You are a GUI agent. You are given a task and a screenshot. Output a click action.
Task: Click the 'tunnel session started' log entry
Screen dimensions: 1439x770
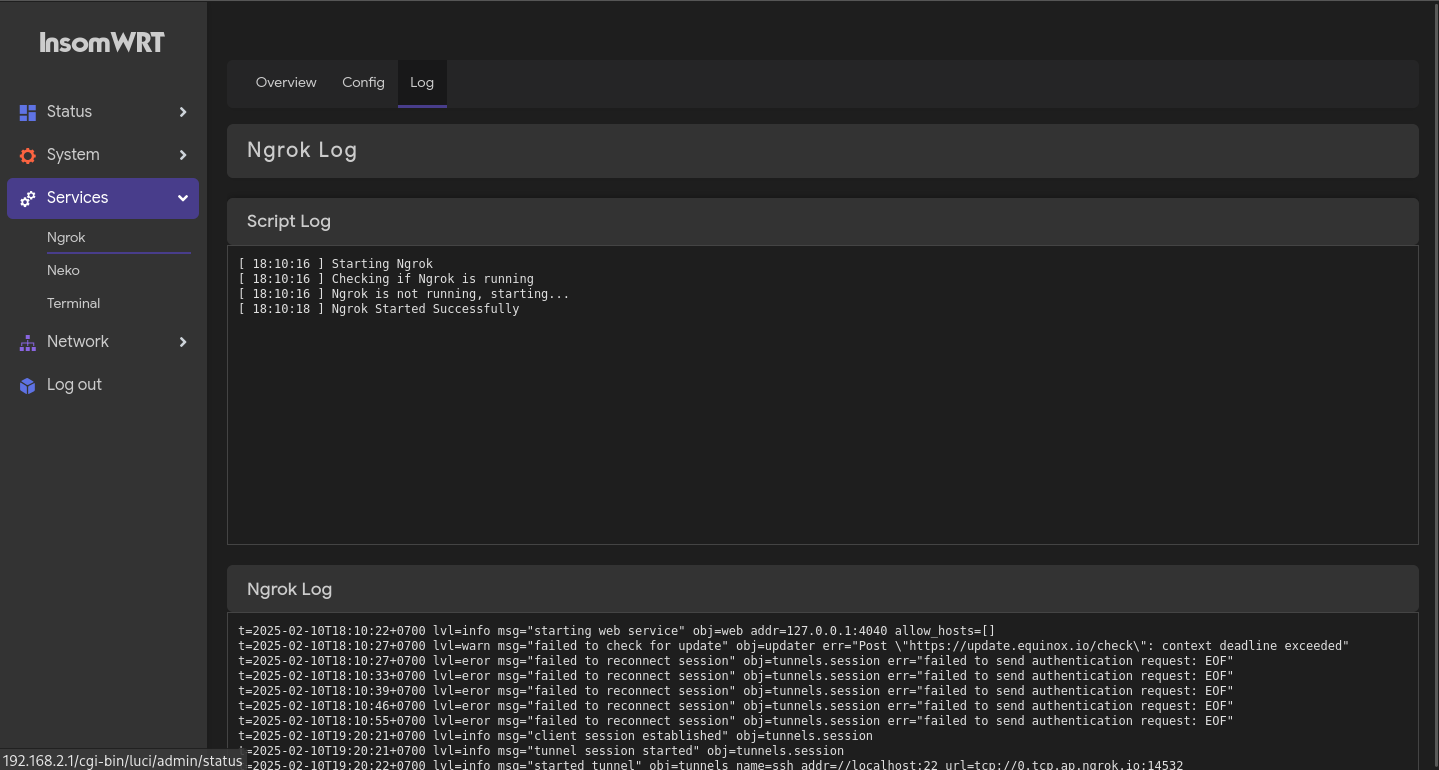(541, 751)
